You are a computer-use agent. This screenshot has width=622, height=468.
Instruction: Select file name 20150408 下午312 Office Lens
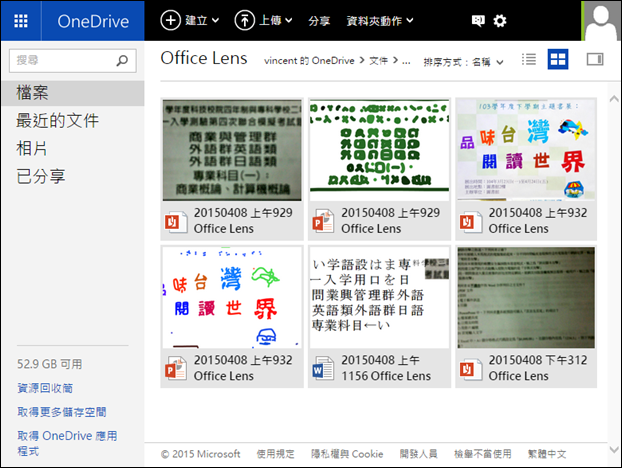point(538,368)
